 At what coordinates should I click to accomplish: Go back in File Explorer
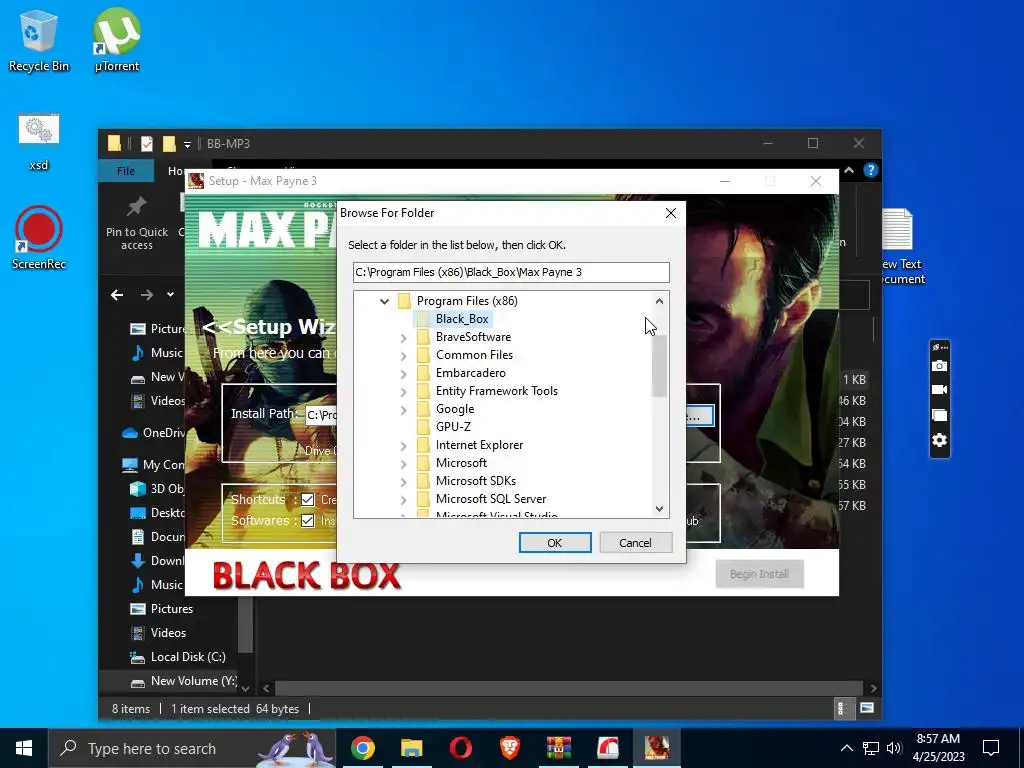click(117, 295)
